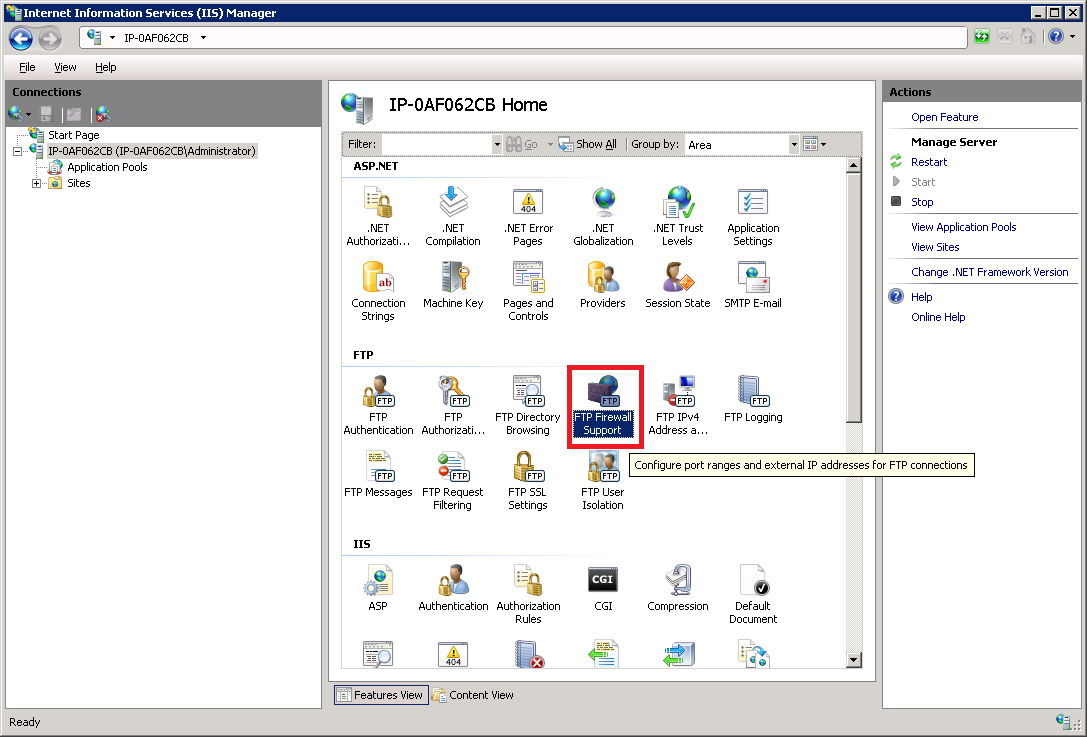1087x737 pixels.
Task: Open Application Settings feature
Action: (753, 216)
